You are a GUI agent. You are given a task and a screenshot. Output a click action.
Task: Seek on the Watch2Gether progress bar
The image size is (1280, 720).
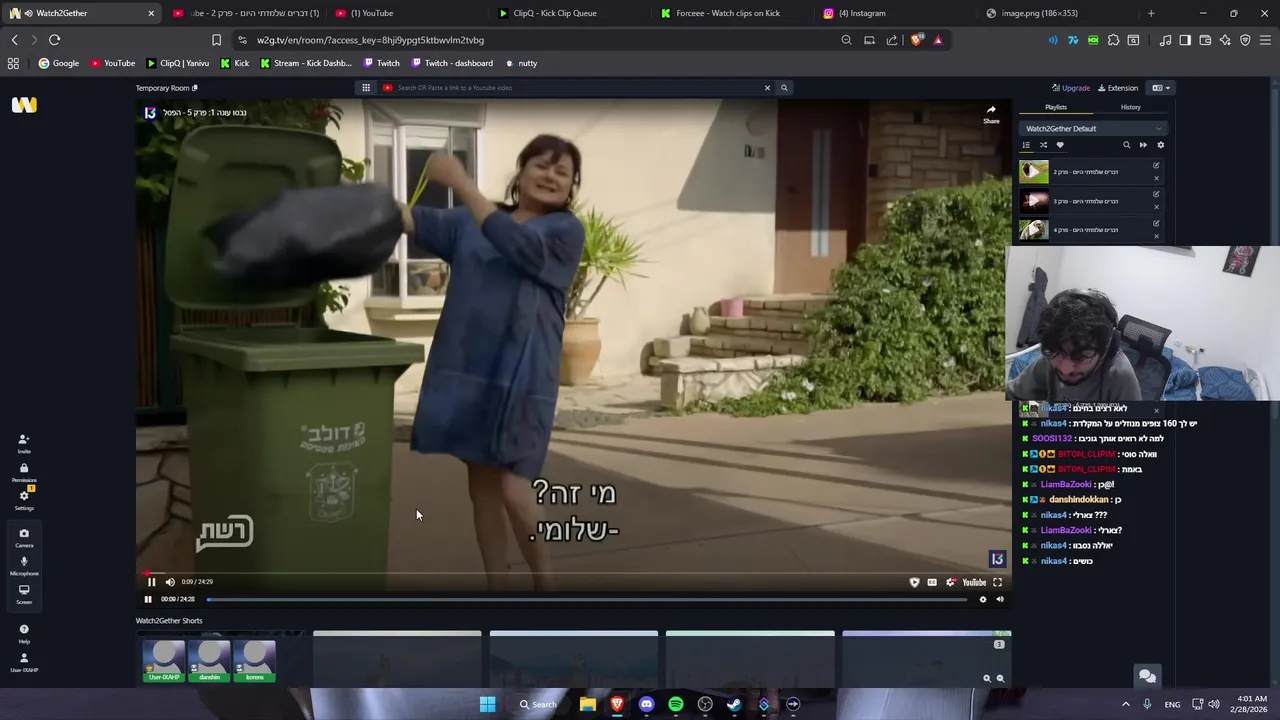coord(587,599)
